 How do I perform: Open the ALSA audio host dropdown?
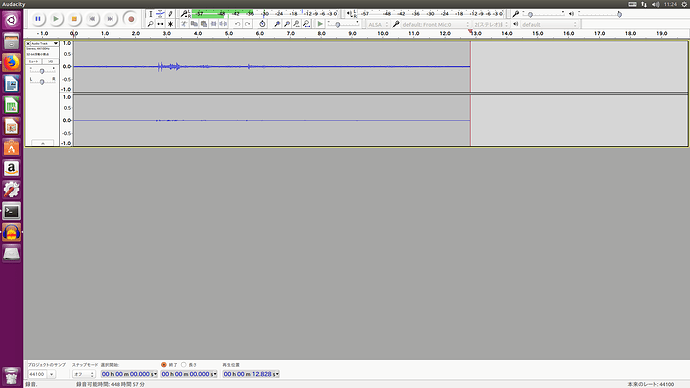pyautogui.click(x=378, y=25)
